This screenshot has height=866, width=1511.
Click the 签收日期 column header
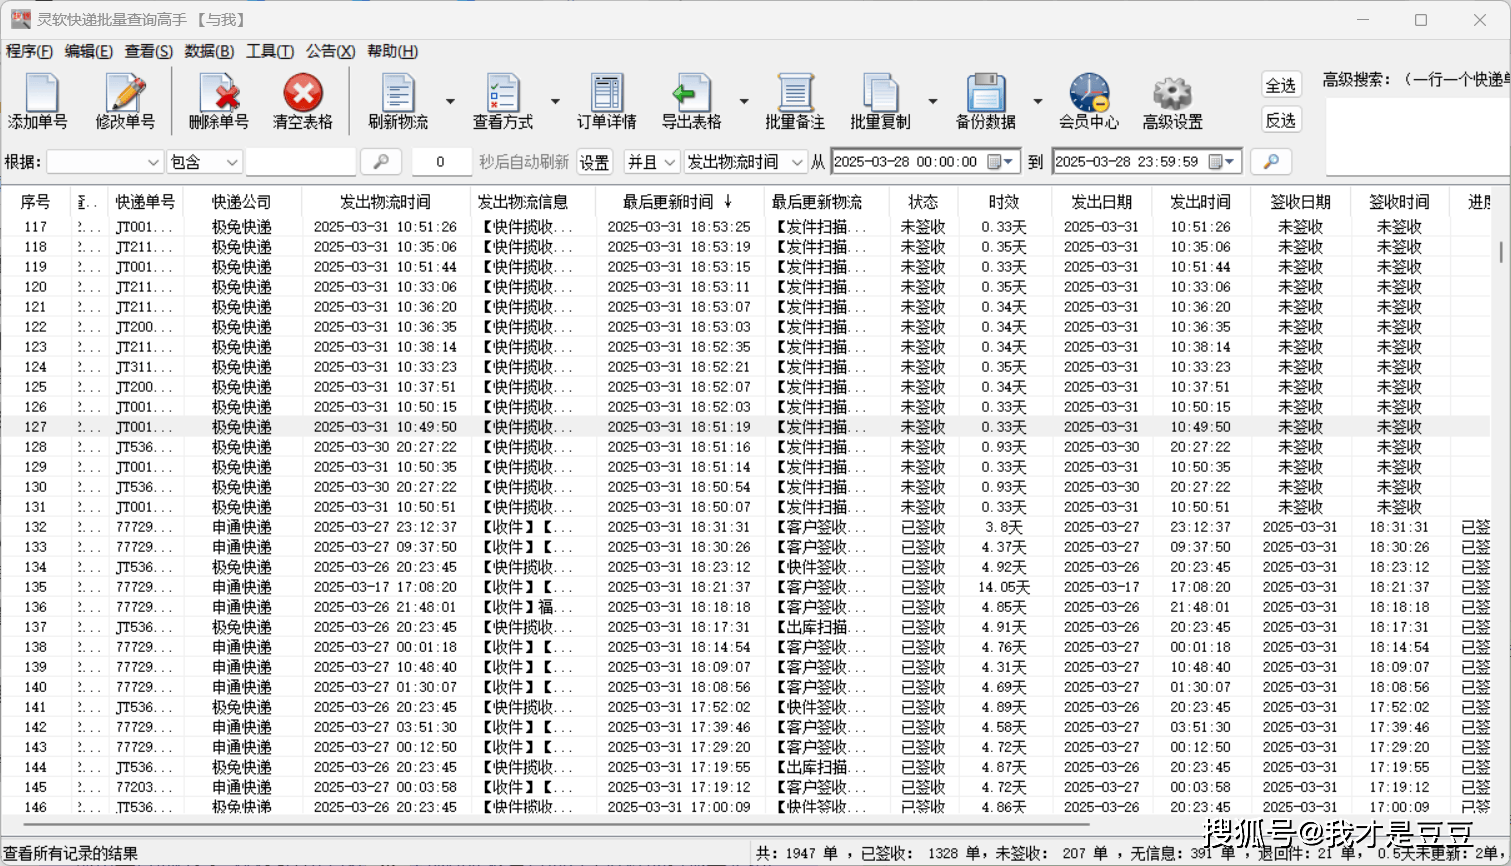pos(1300,202)
